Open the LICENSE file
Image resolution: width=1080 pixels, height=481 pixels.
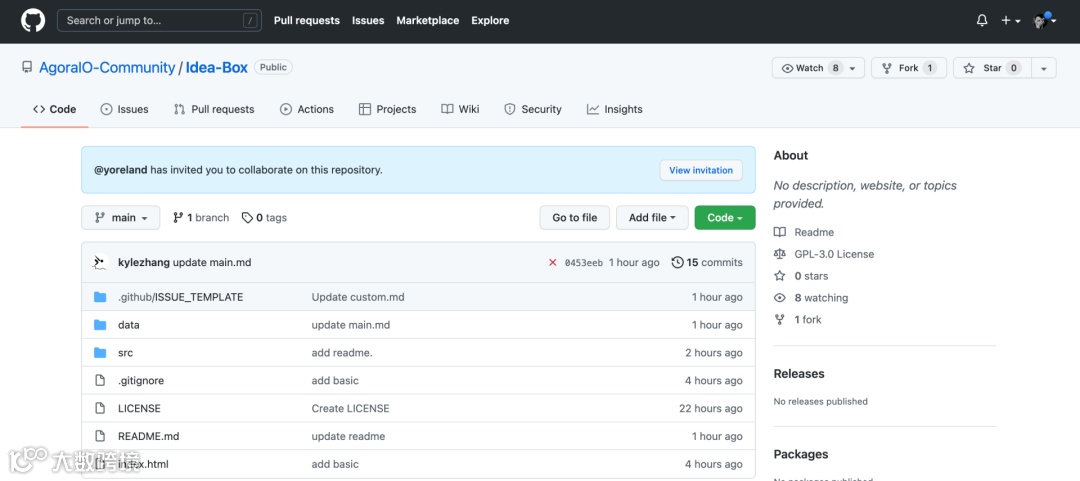click(139, 408)
